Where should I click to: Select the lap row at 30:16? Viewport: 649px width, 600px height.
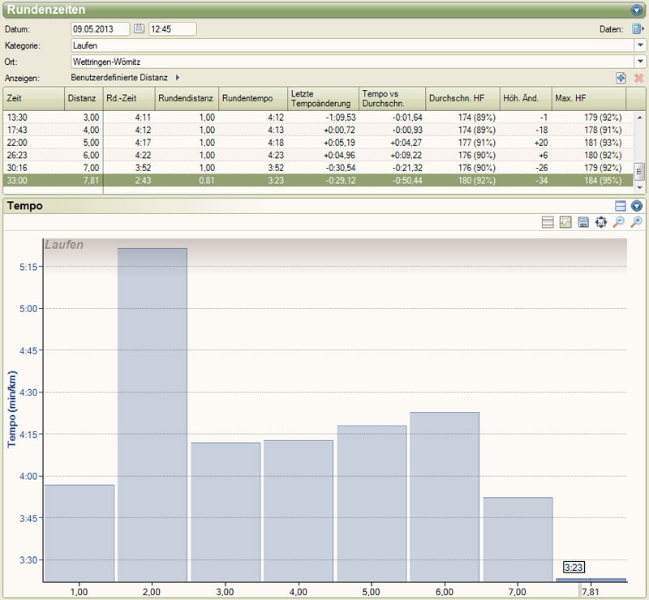pyautogui.click(x=318, y=168)
